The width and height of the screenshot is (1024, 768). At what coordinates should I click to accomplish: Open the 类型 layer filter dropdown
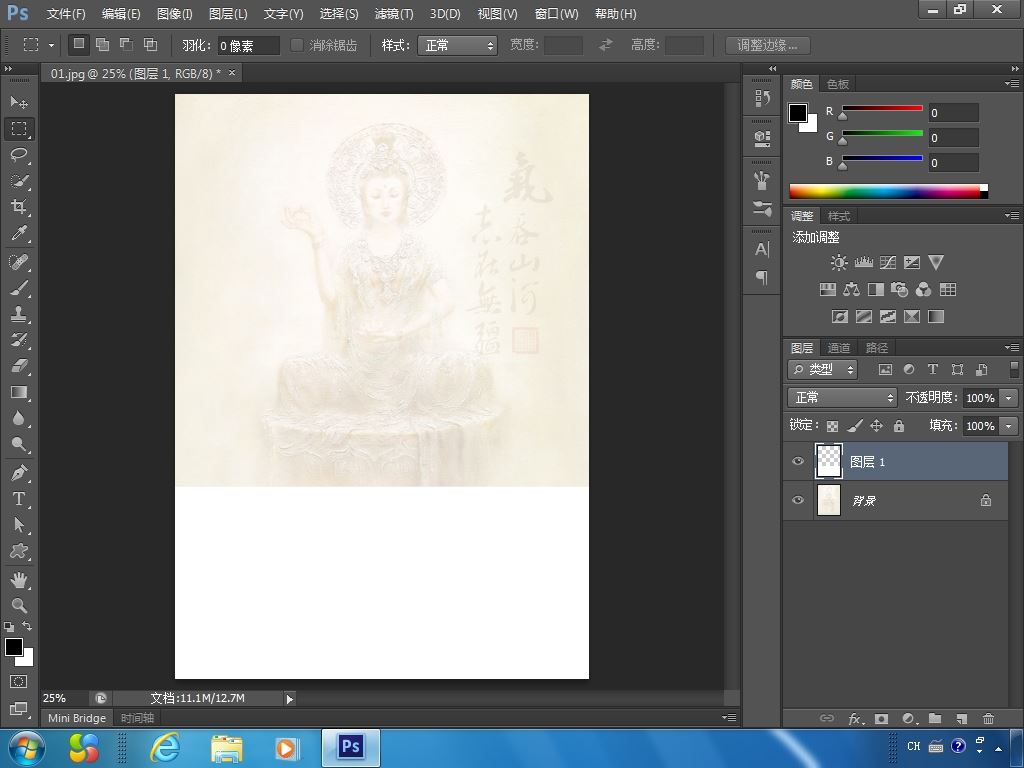tap(822, 370)
